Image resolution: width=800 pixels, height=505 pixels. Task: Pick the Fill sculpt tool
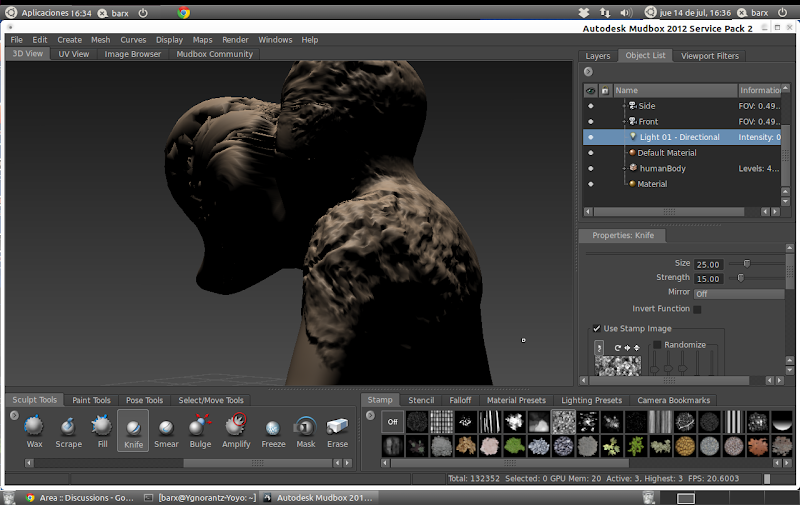coord(101,428)
